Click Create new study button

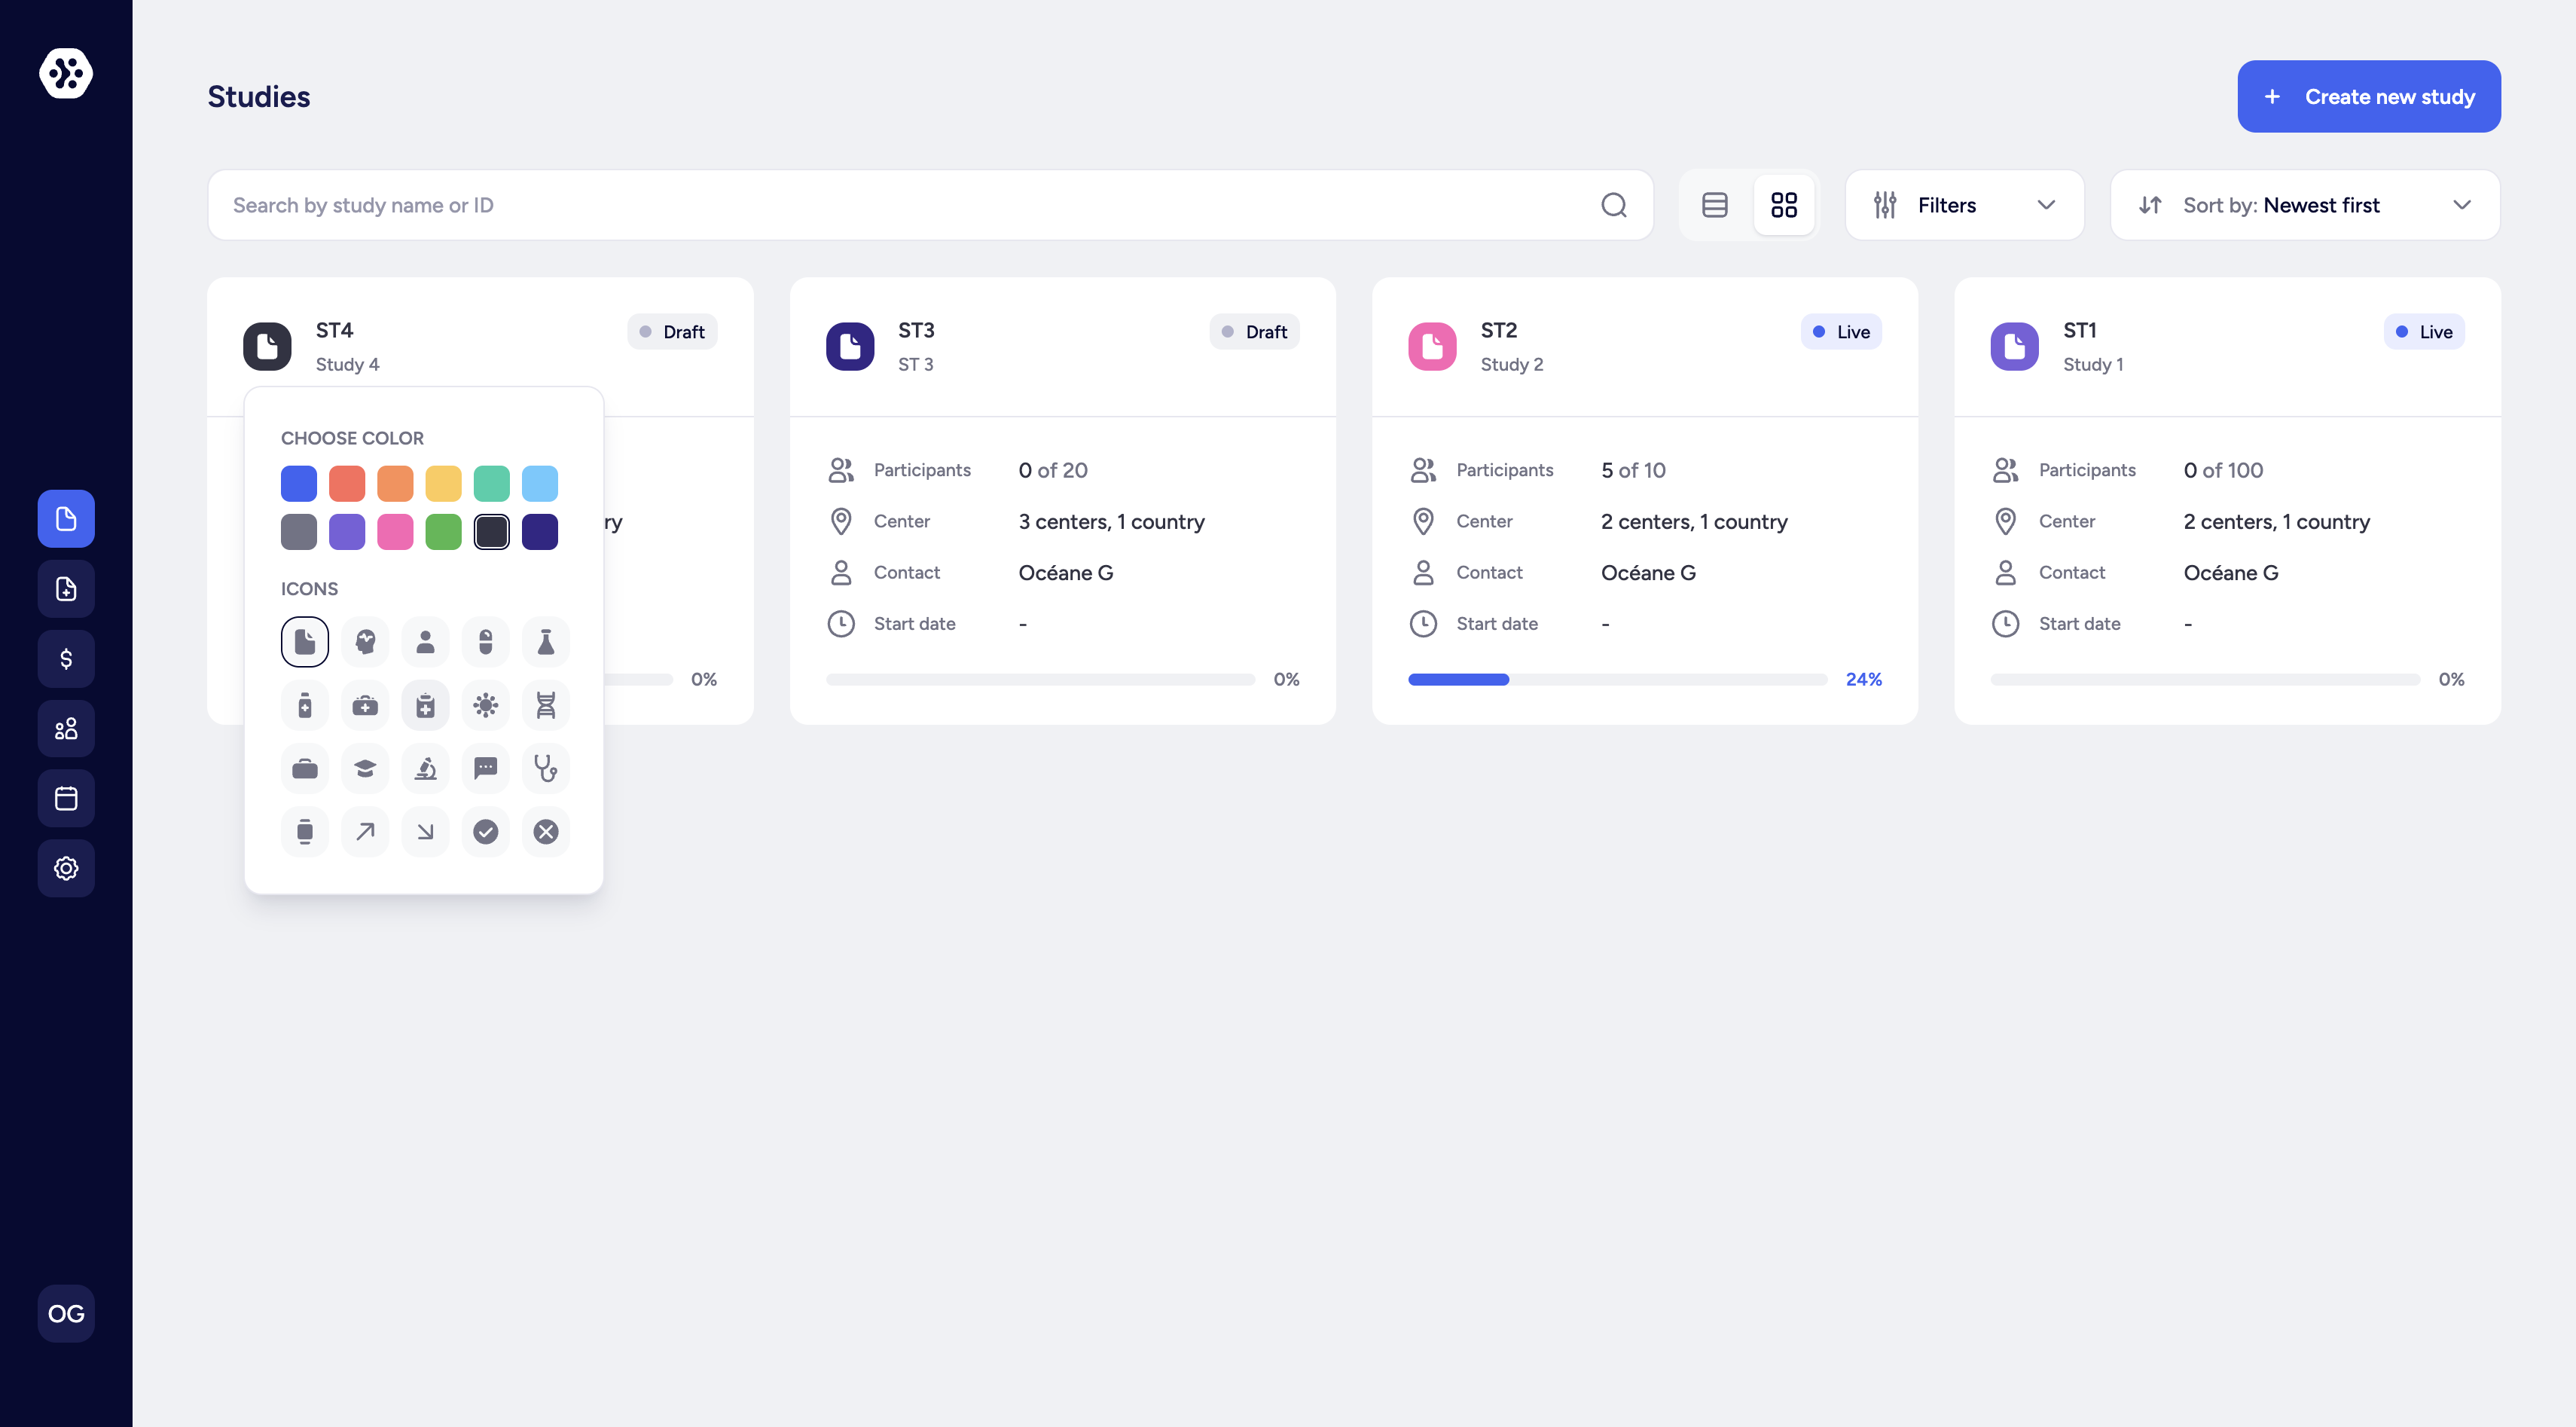coord(2368,97)
